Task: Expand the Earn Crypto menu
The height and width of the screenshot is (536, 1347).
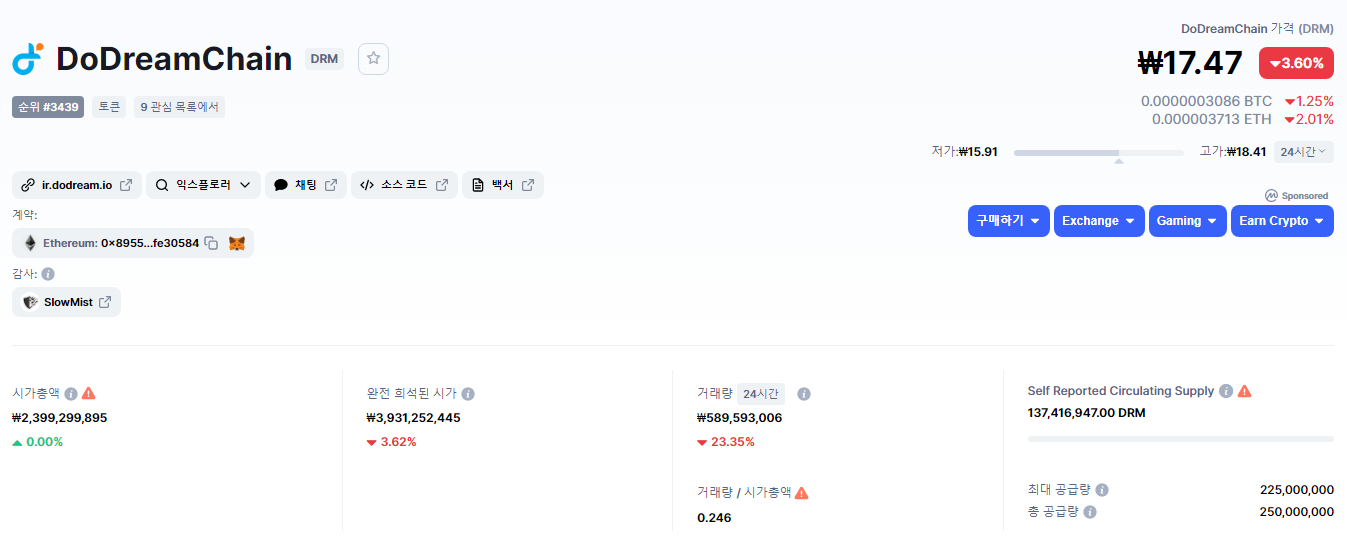Action: click(1282, 221)
